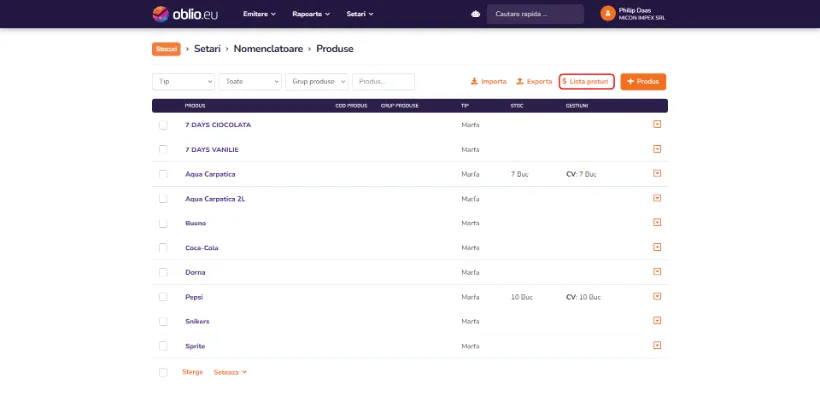Open row actions for 7 DAYS VANILIE

(x=657, y=149)
